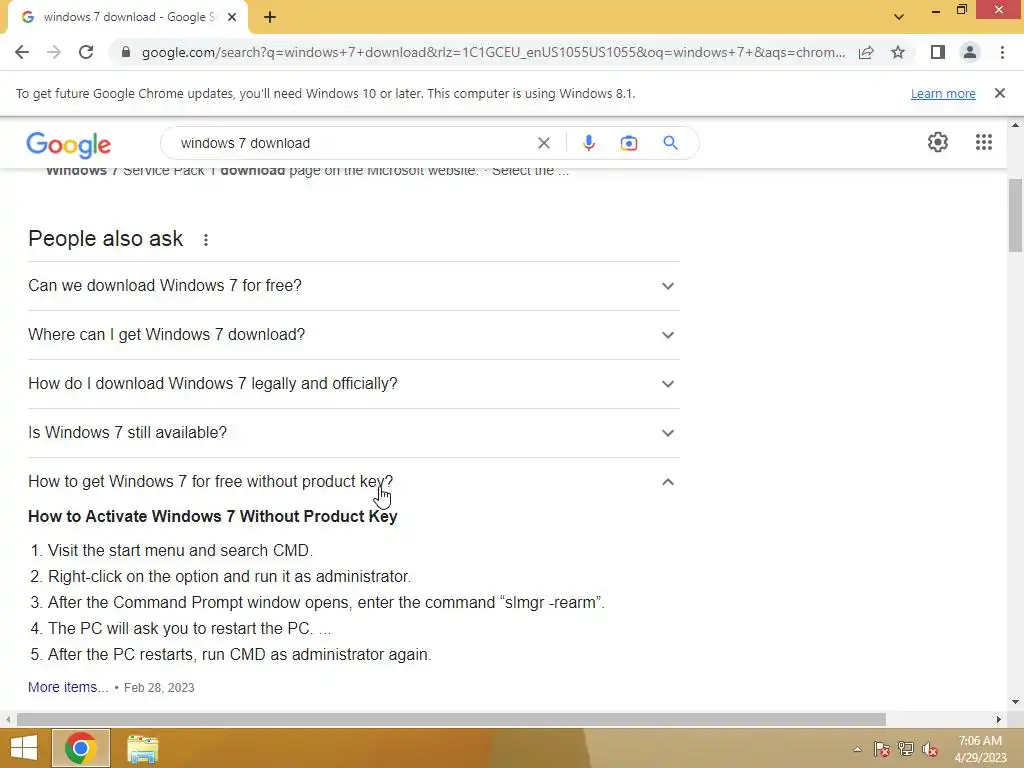This screenshot has width=1024, height=768.
Task: Open the Windows Start button
Action: coord(24,748)
